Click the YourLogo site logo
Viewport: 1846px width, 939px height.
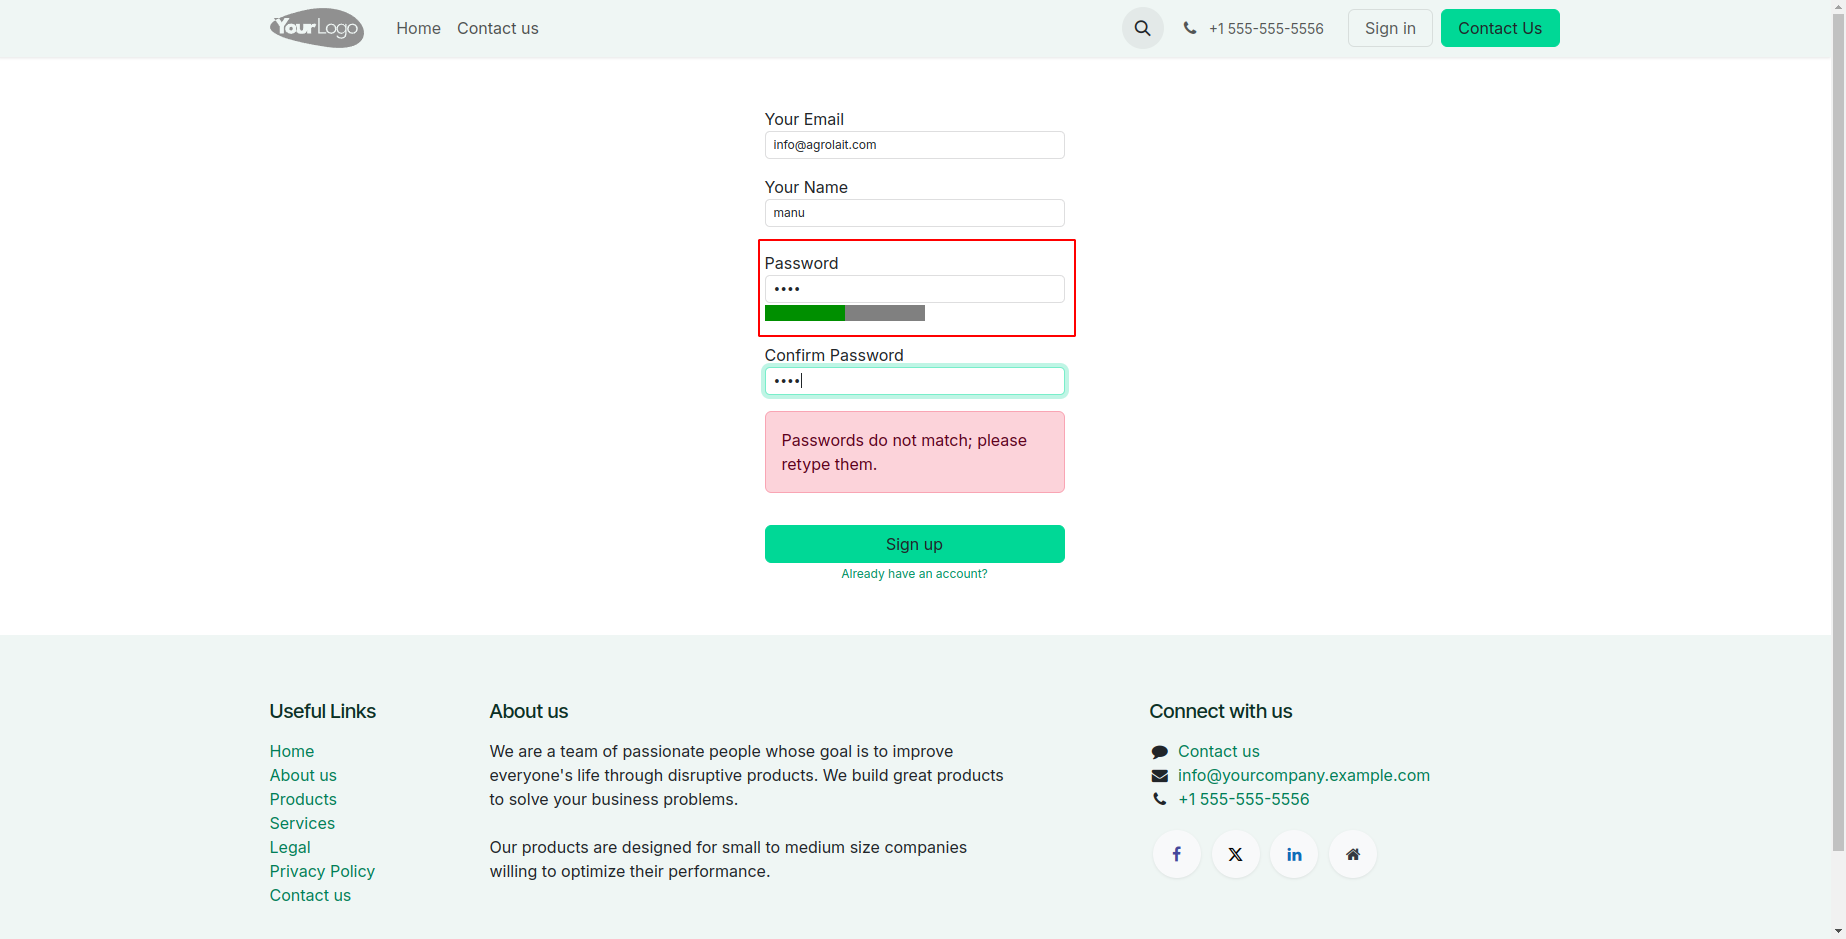pyautogui.click(x=317, y=28)
